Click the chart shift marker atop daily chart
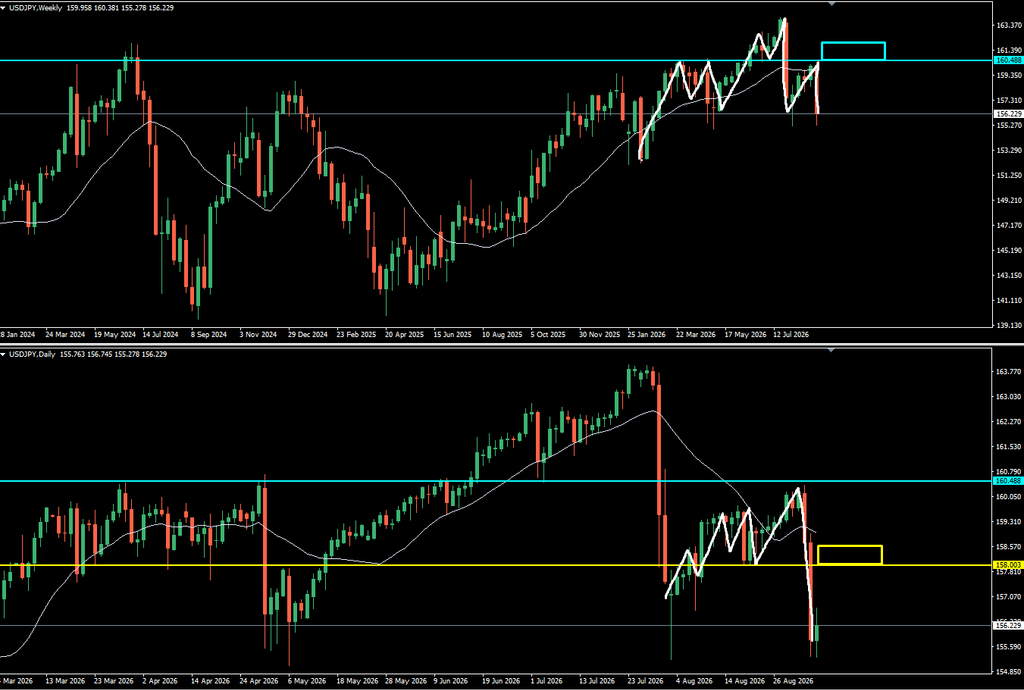The height and width of the screenshot is (690, 1024). click(x=831, y=350)
